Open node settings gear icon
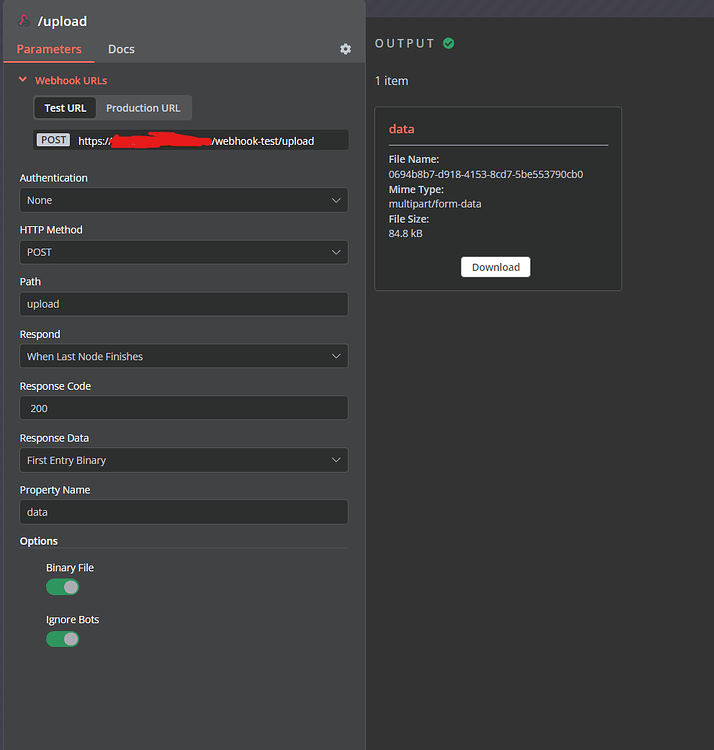Viewport: 714px width, 750px height. point(346,49)
